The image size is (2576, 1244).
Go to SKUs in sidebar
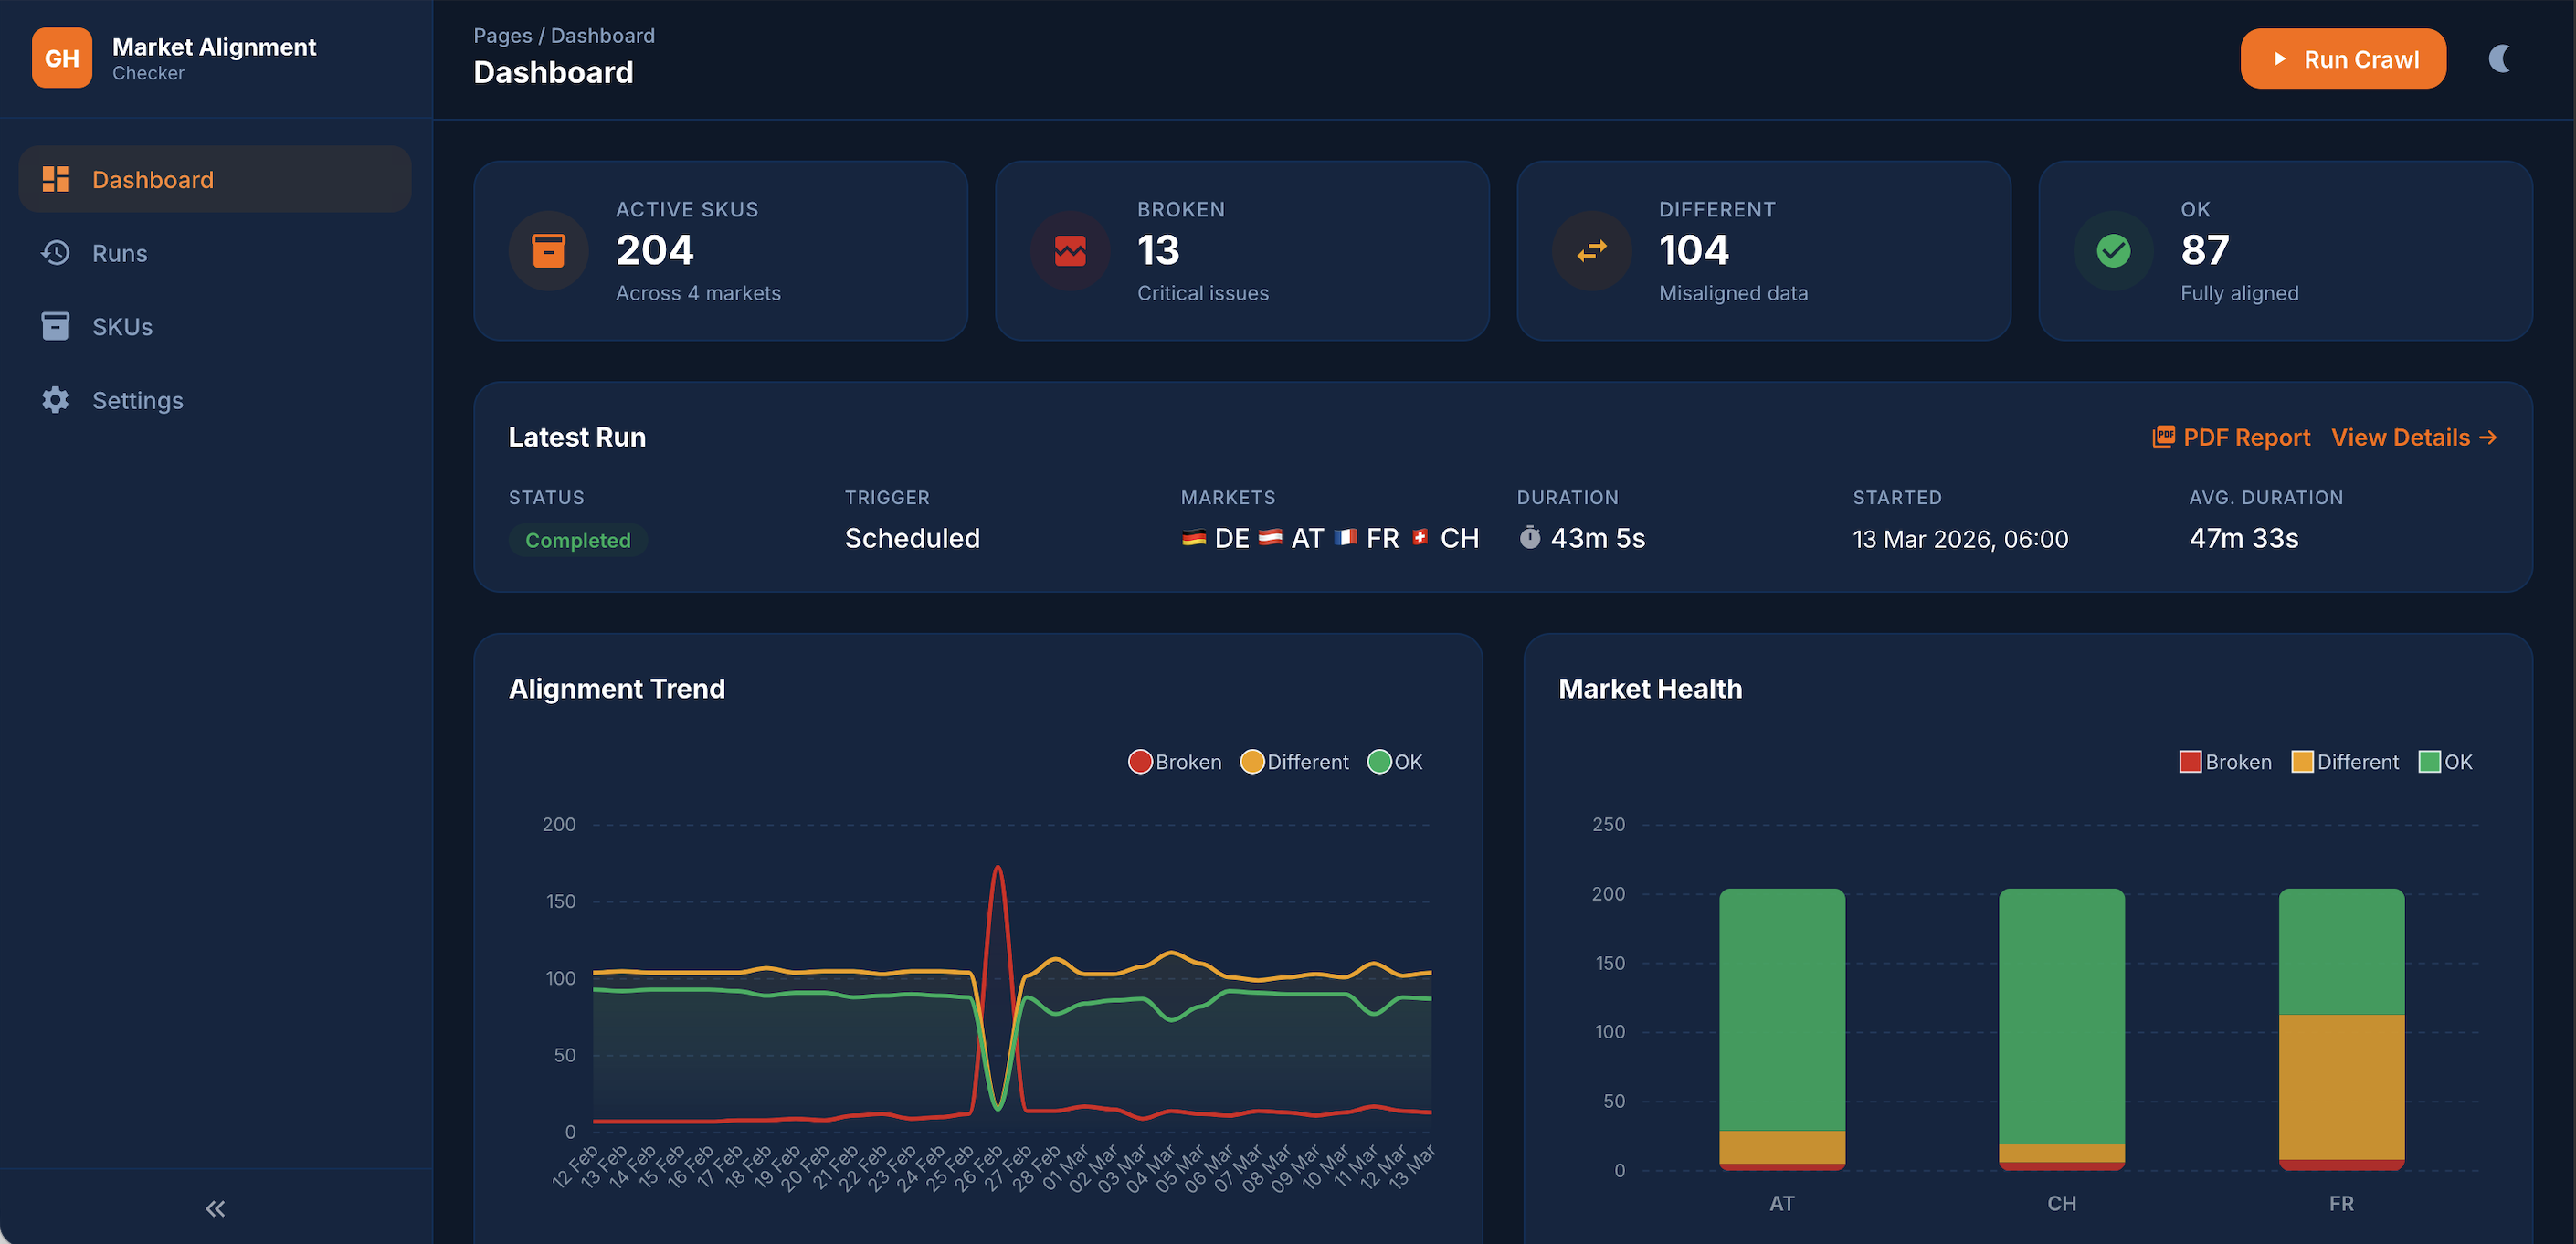122,327
